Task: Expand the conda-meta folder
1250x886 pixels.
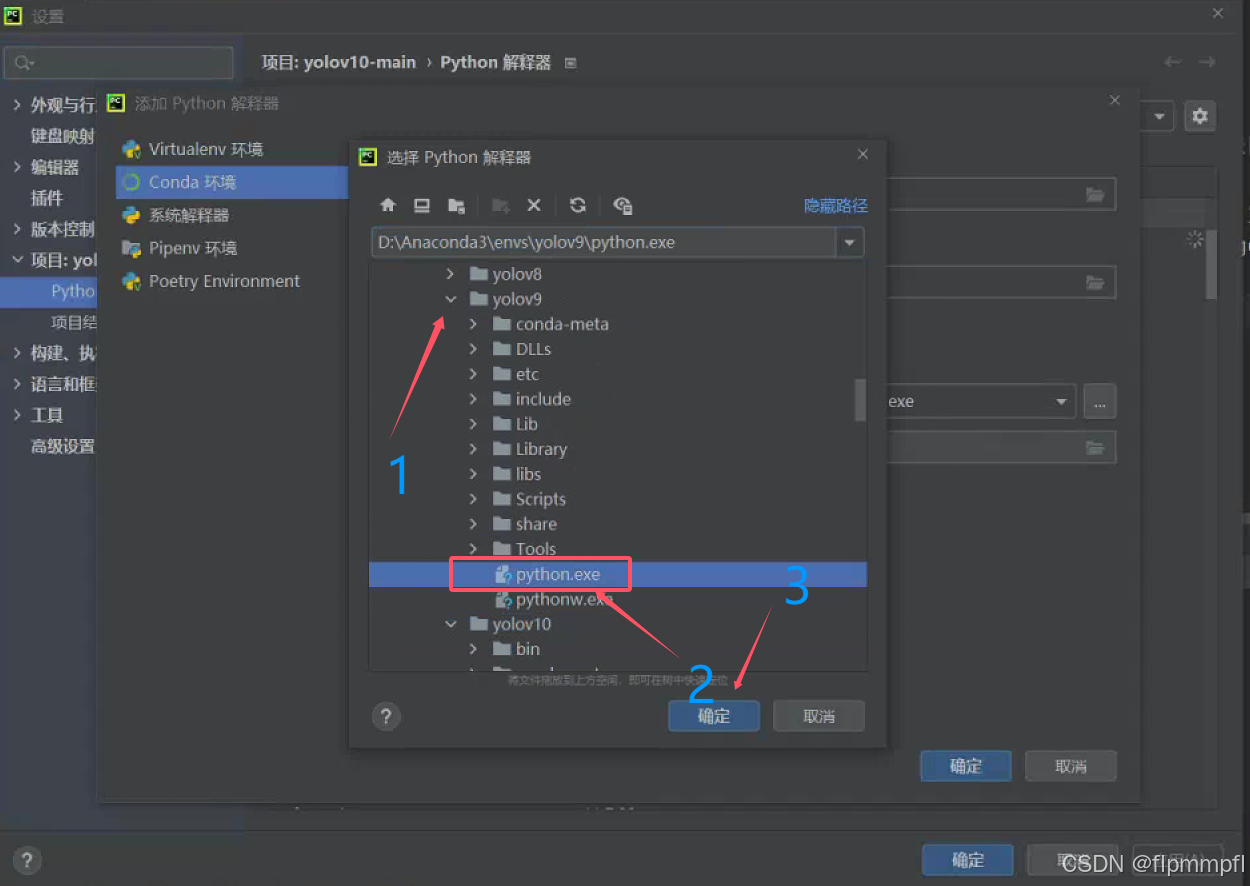Action: 474,324
